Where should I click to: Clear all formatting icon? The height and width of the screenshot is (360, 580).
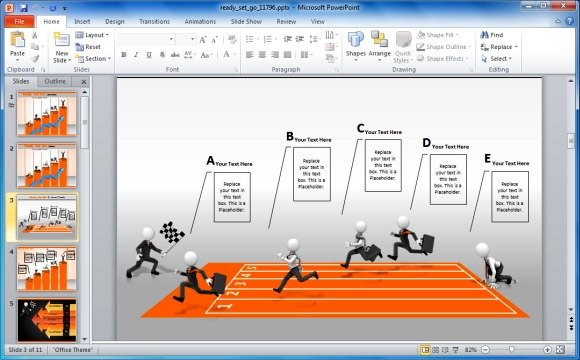(232, 39)
